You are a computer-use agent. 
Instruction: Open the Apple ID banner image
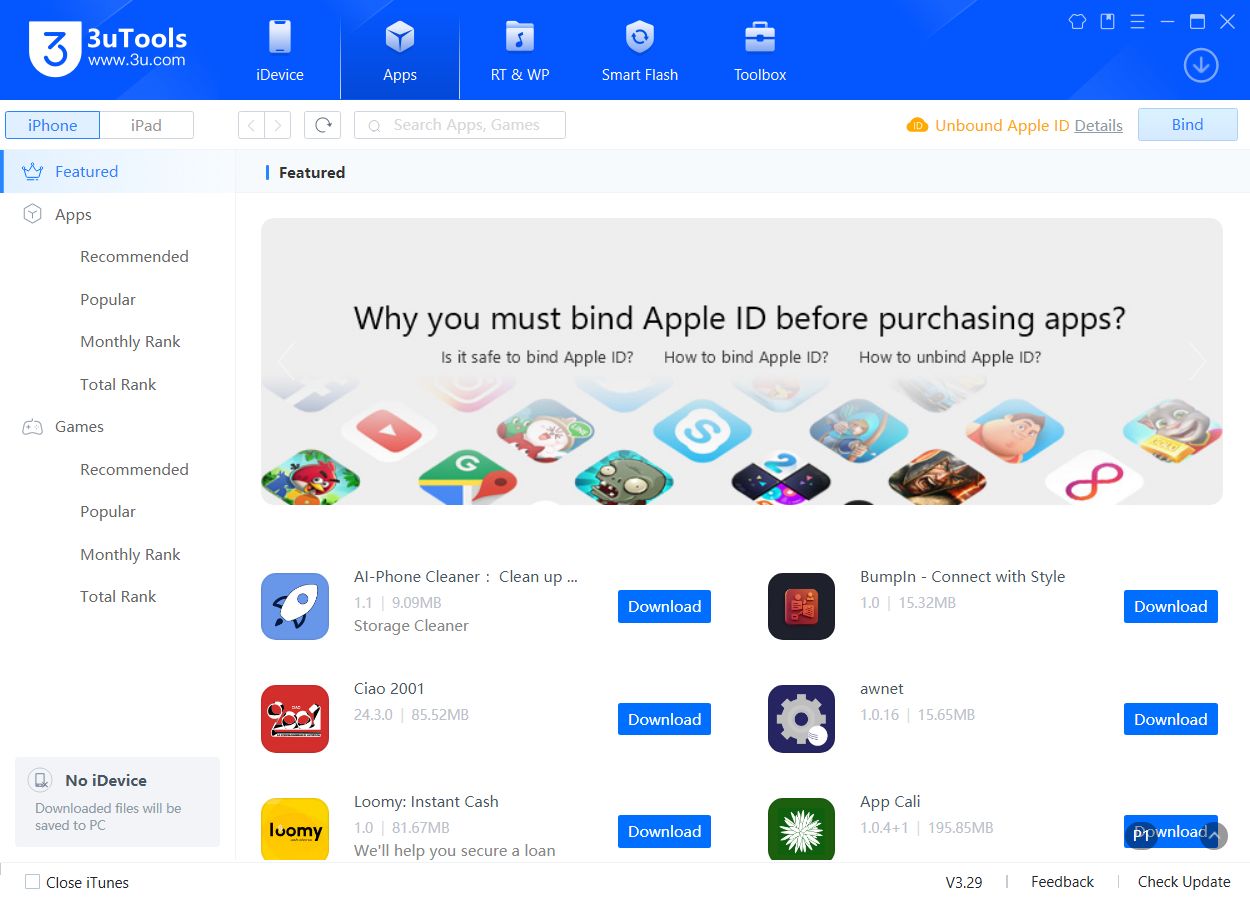click(741, 361)
